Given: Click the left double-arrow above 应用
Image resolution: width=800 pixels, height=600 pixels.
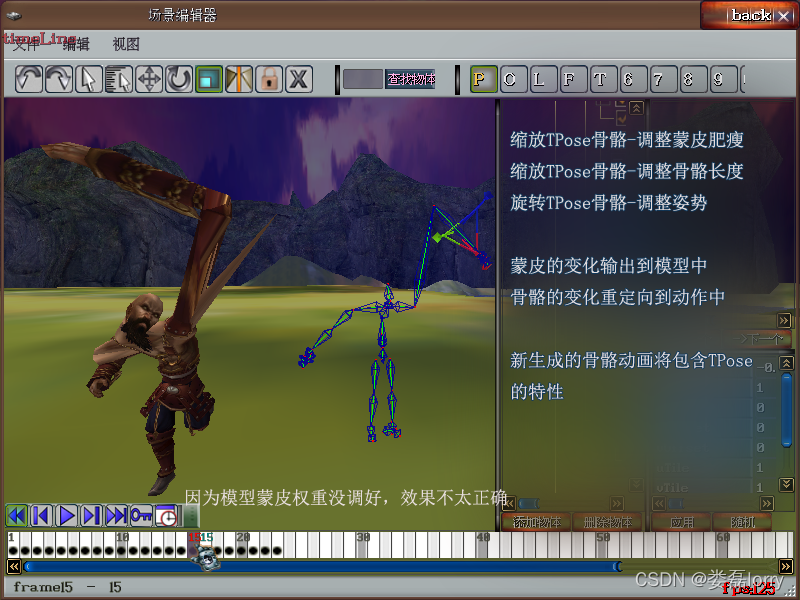Looking at the screenshot, I should [659, 504].
